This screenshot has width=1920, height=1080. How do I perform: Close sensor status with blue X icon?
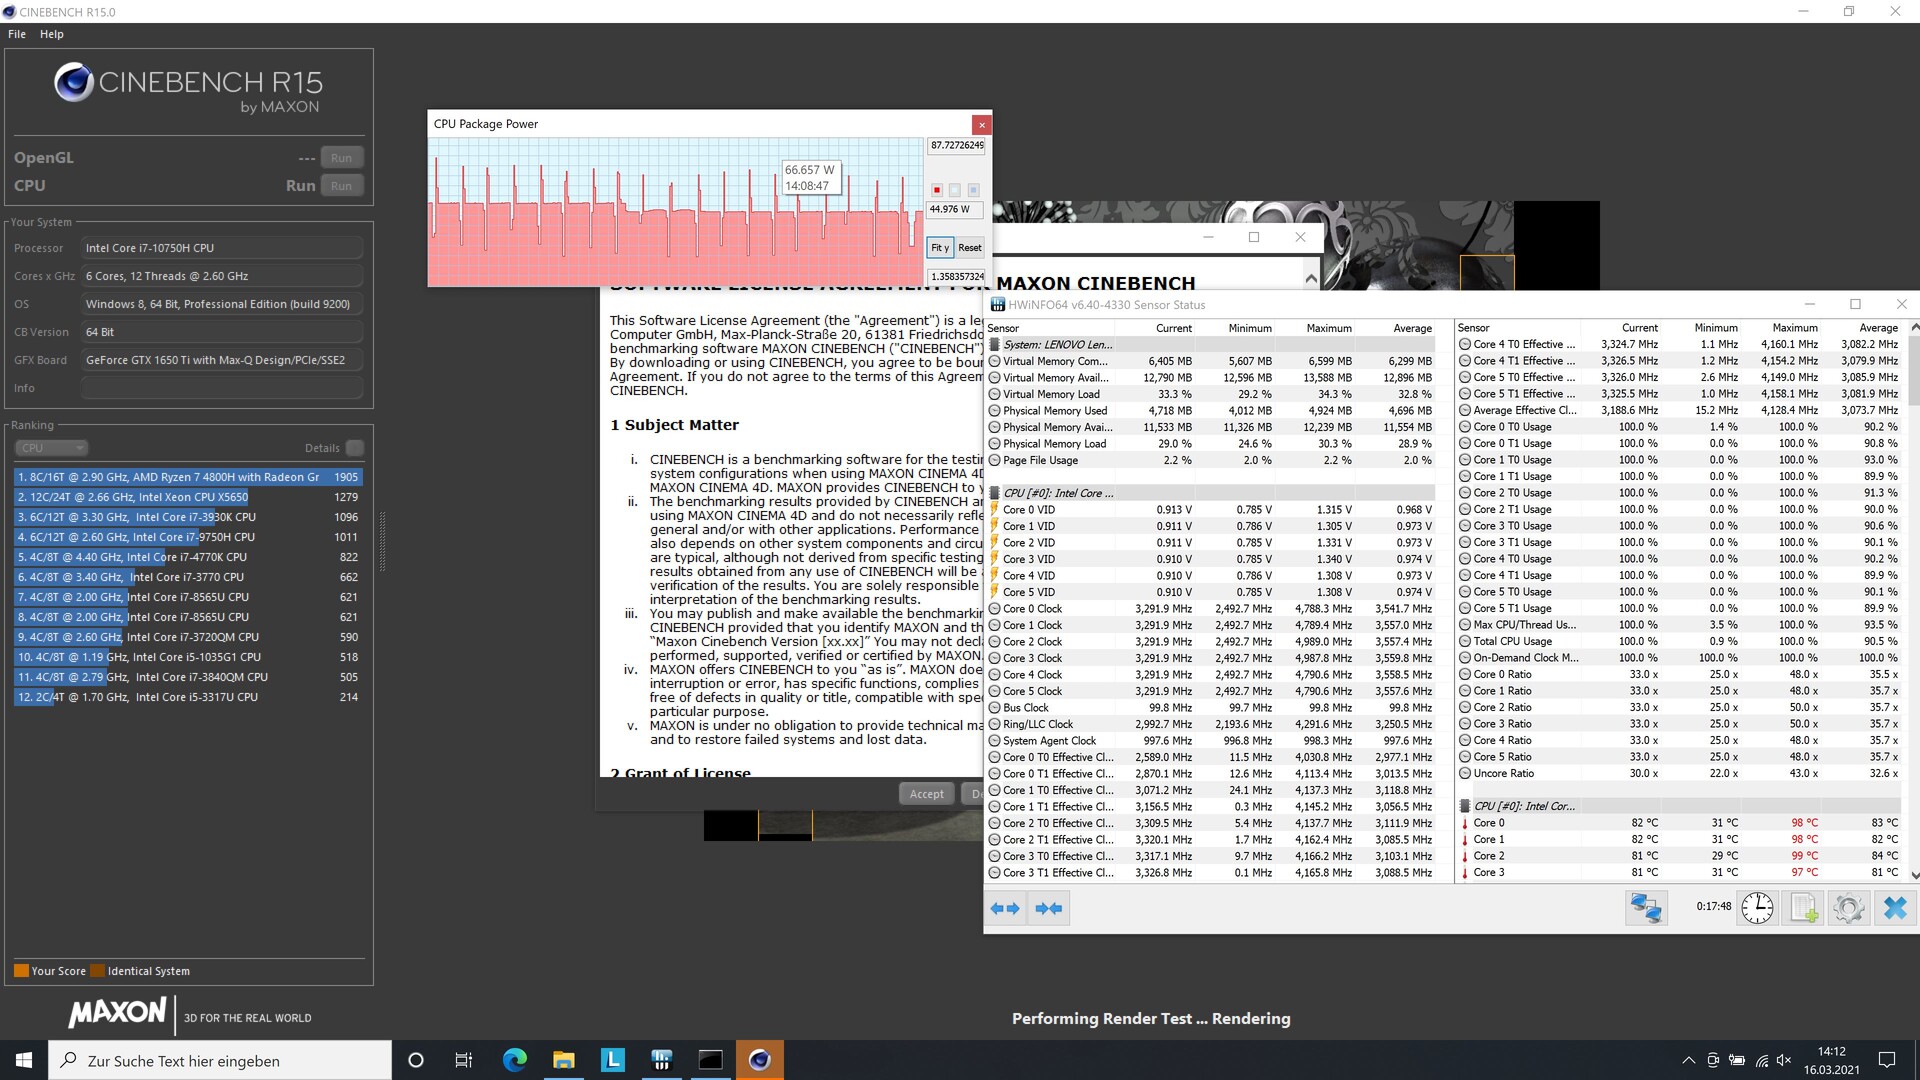point(1894,908)
